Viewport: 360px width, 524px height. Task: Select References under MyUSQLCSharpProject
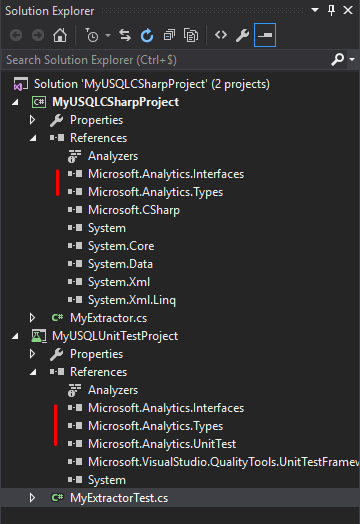pos(98,138)
